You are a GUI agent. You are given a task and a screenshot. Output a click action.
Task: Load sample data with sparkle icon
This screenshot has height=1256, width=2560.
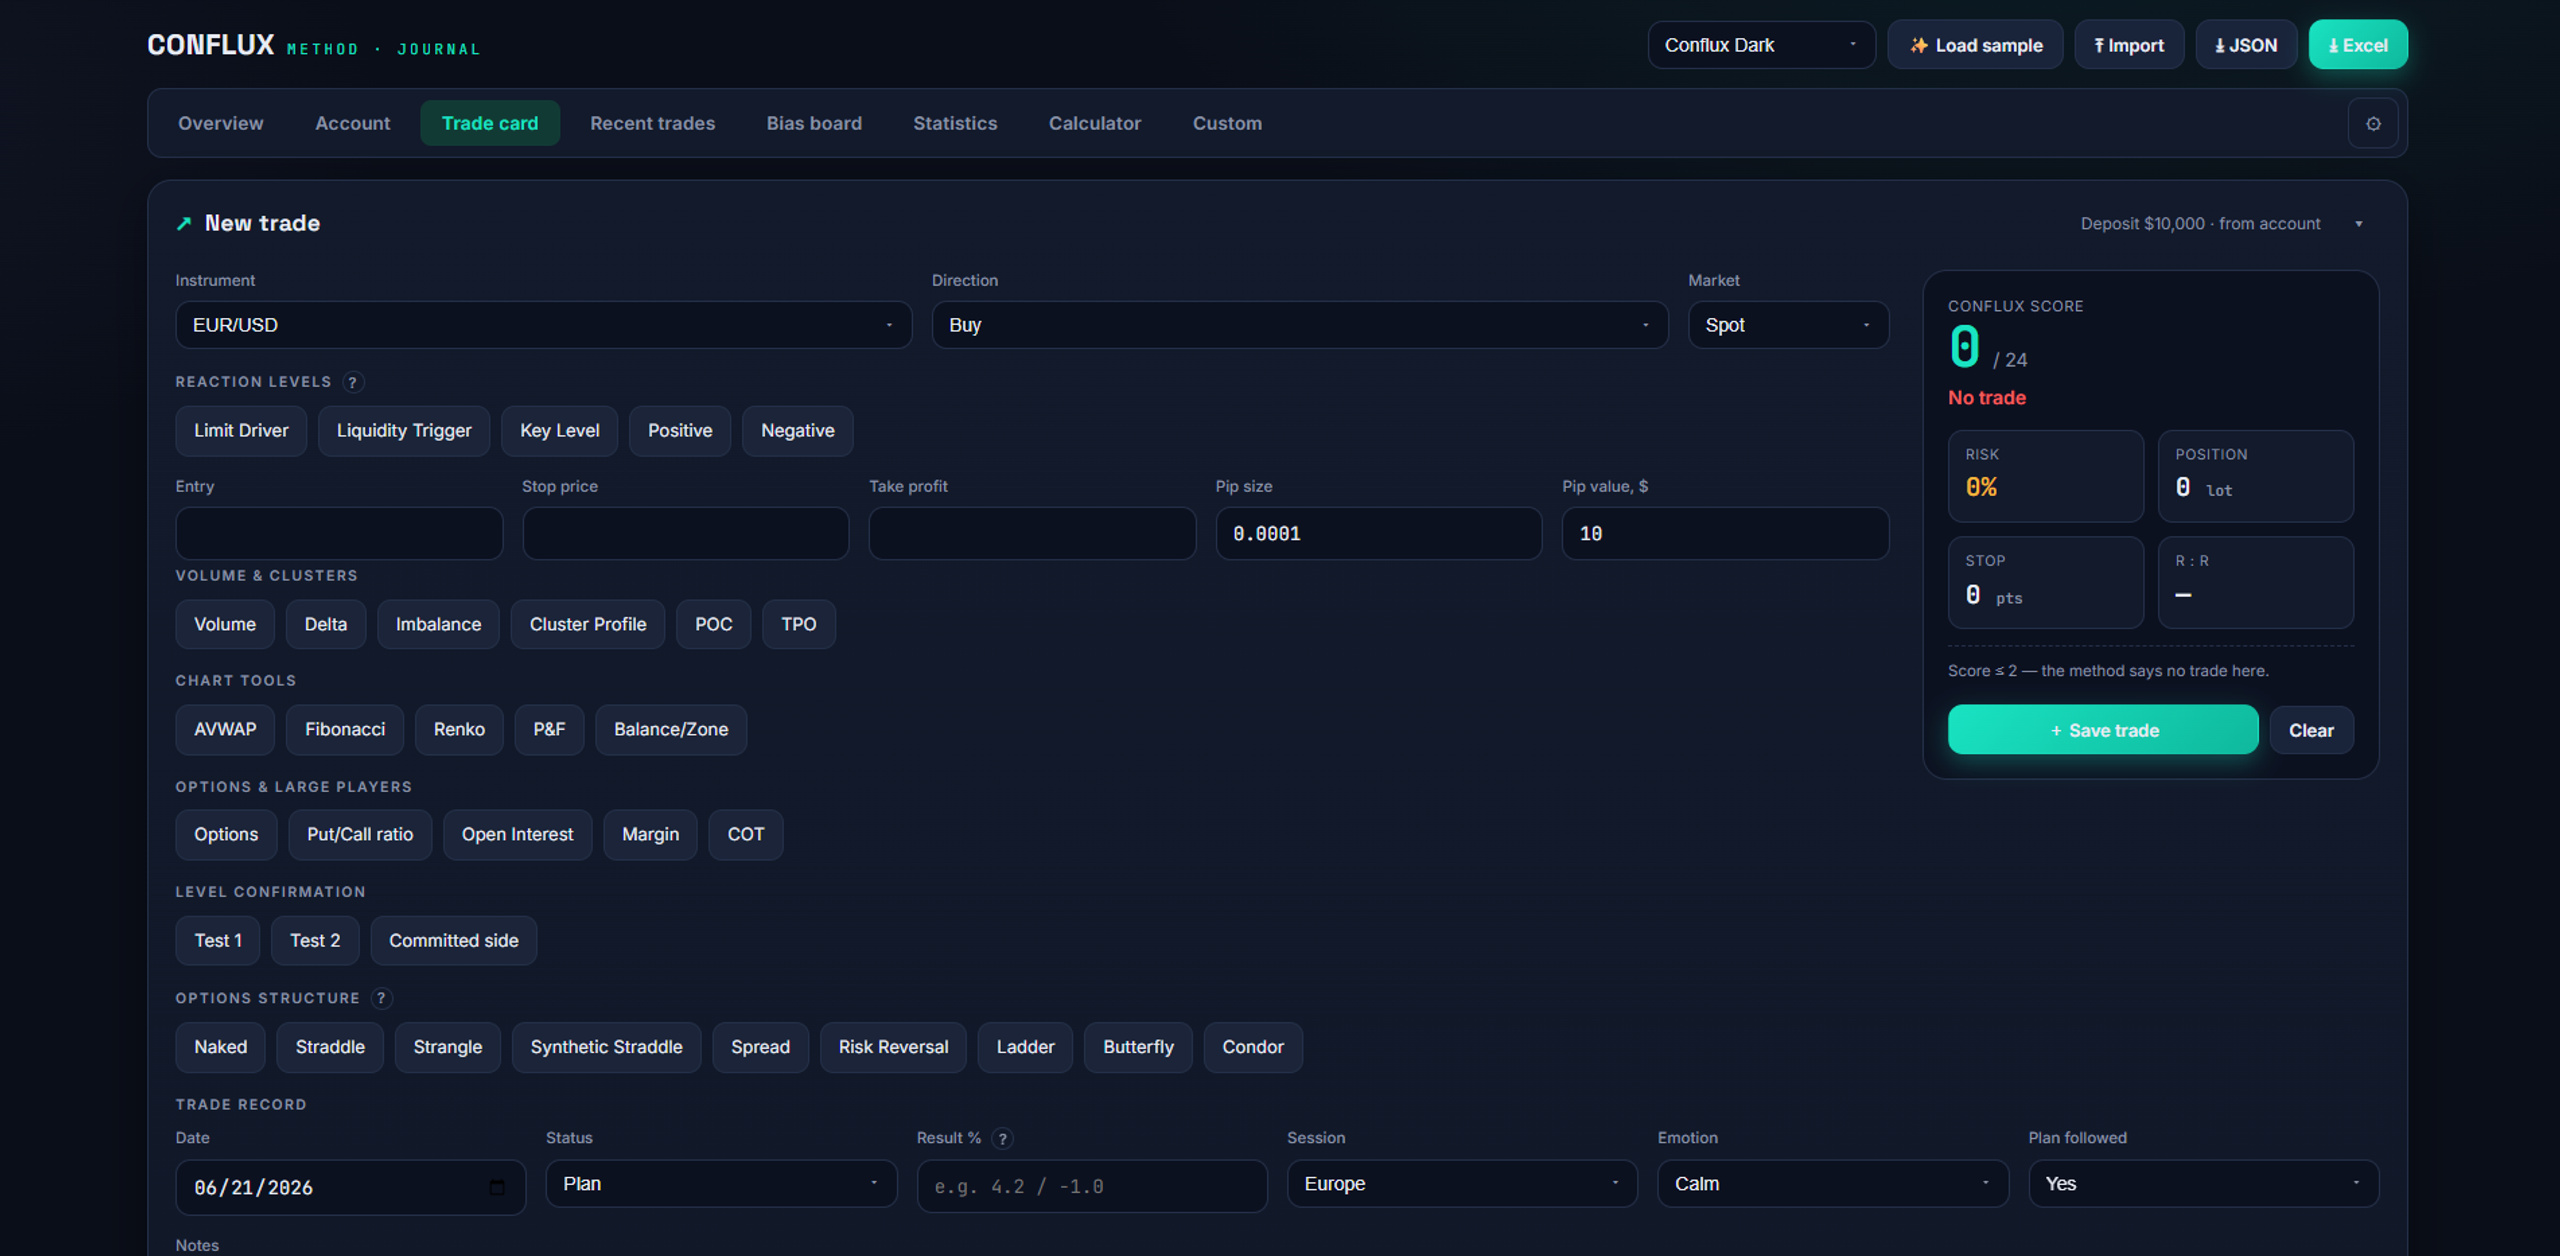1975,45
